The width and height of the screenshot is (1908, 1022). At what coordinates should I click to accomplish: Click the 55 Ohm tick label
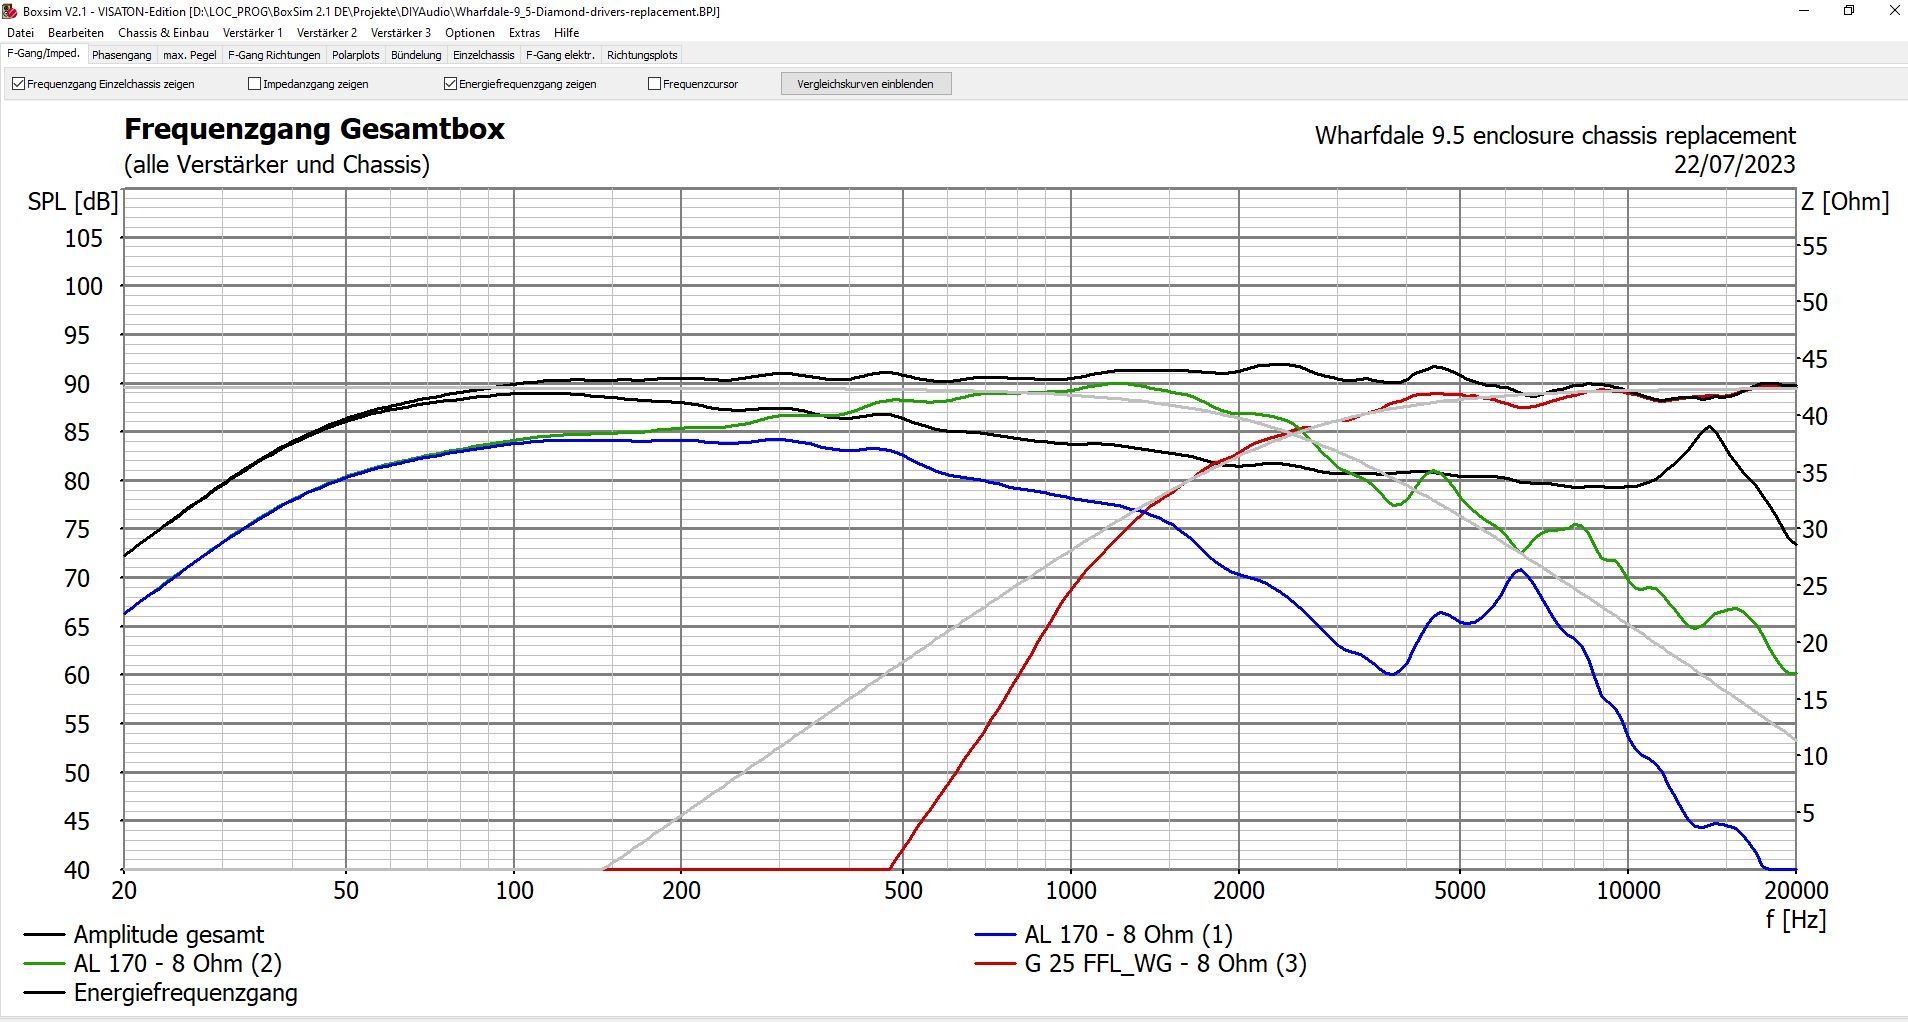[x=1814, y=247]
